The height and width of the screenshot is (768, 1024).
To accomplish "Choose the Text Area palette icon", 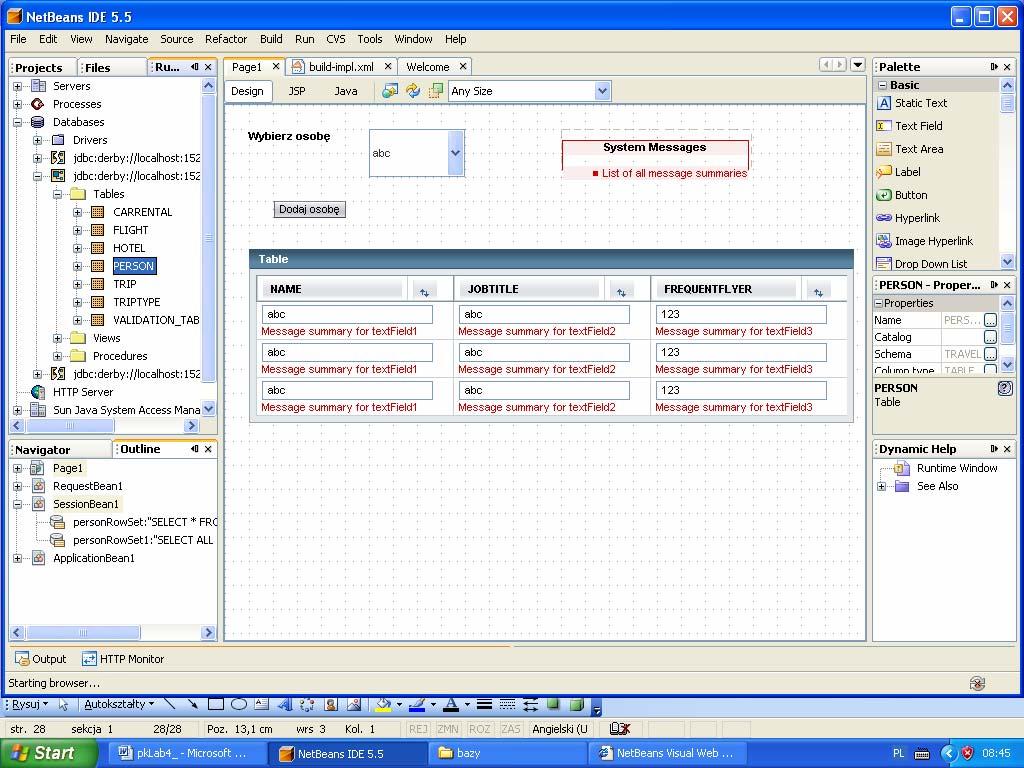I will pyautogui.click(x=883, y=149).
